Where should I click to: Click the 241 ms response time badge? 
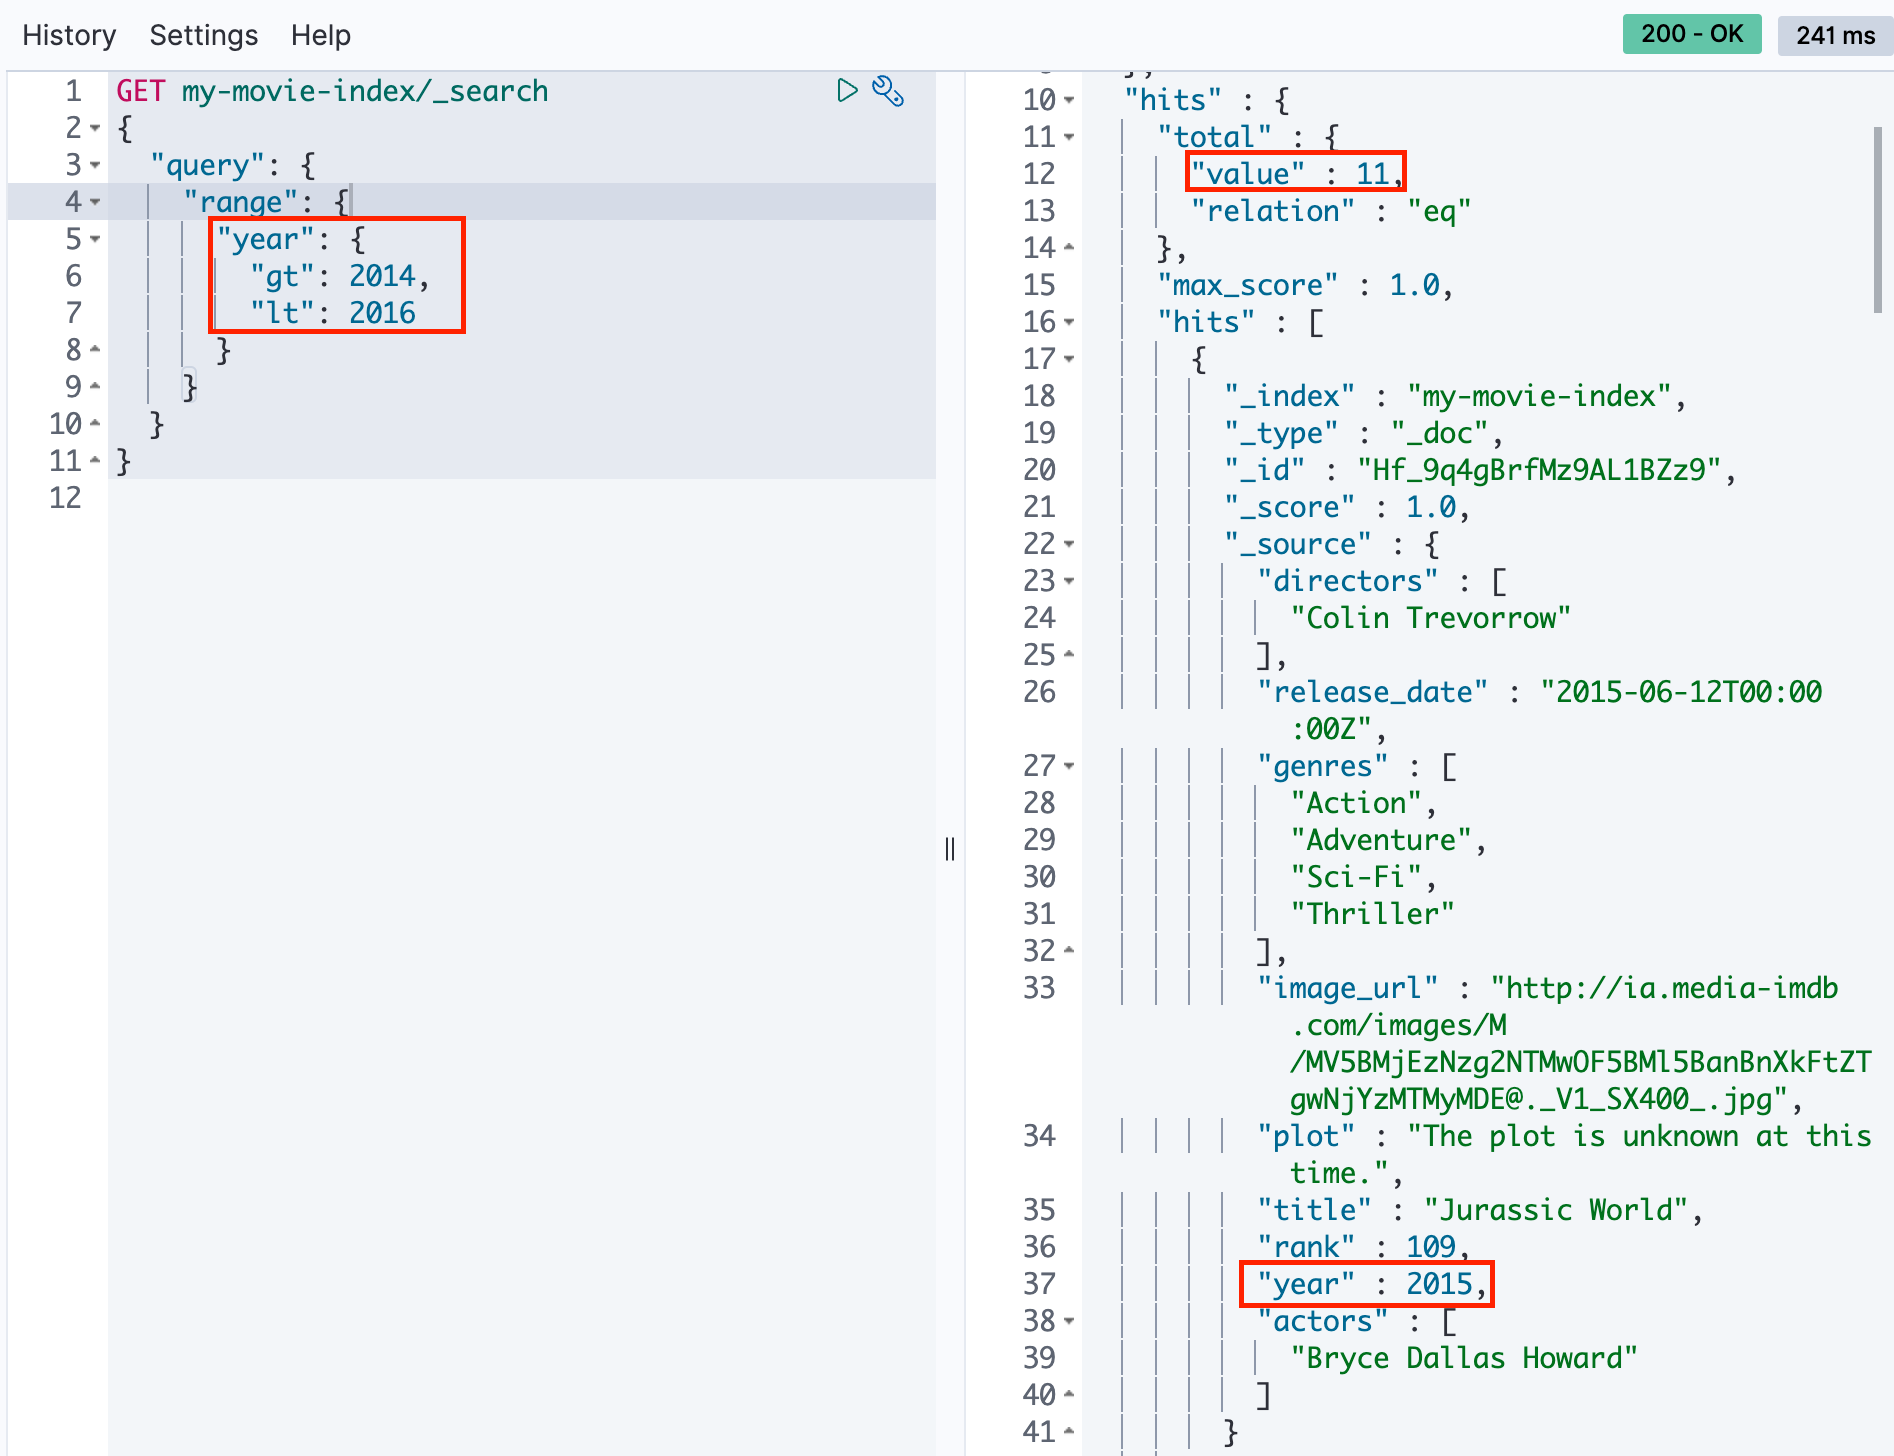(1835, 35)
